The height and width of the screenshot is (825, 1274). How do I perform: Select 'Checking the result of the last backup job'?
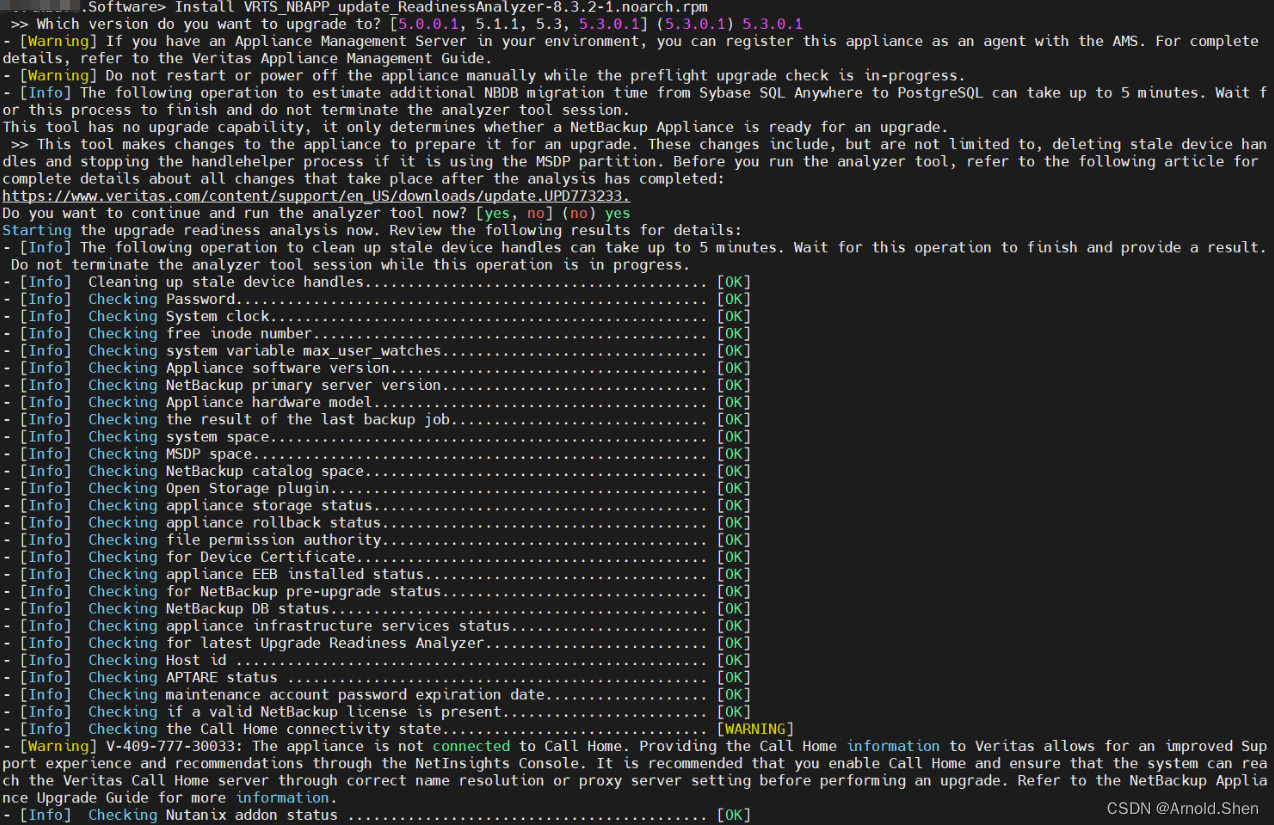pos(376,419)
